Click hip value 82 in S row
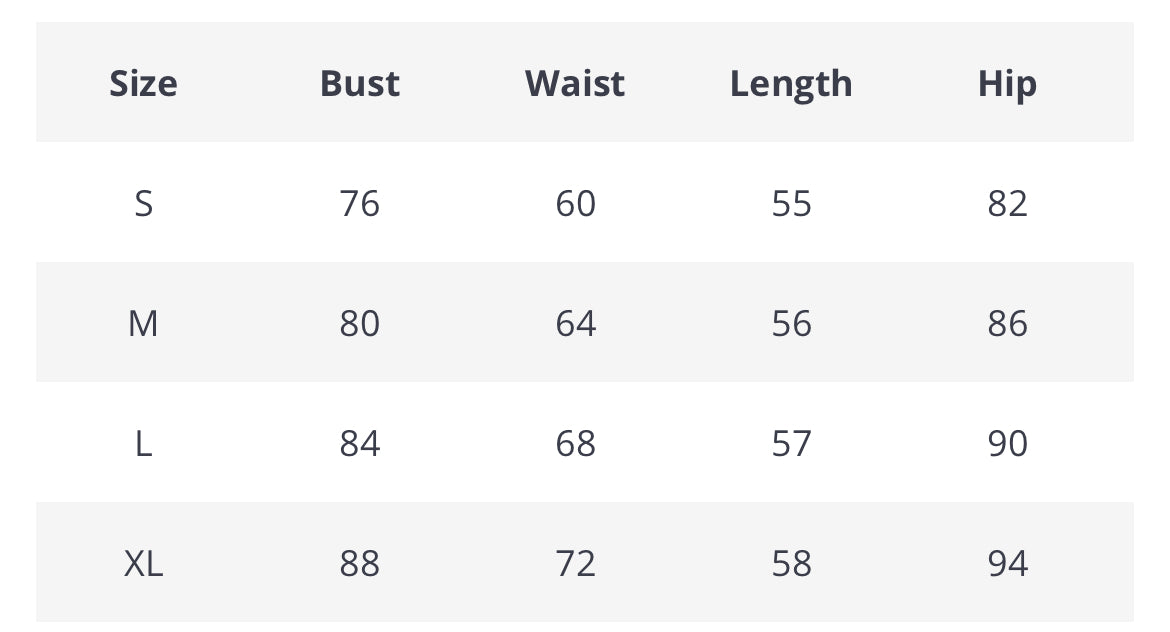Screen dimensions: 1170x632 [1007, 203]
